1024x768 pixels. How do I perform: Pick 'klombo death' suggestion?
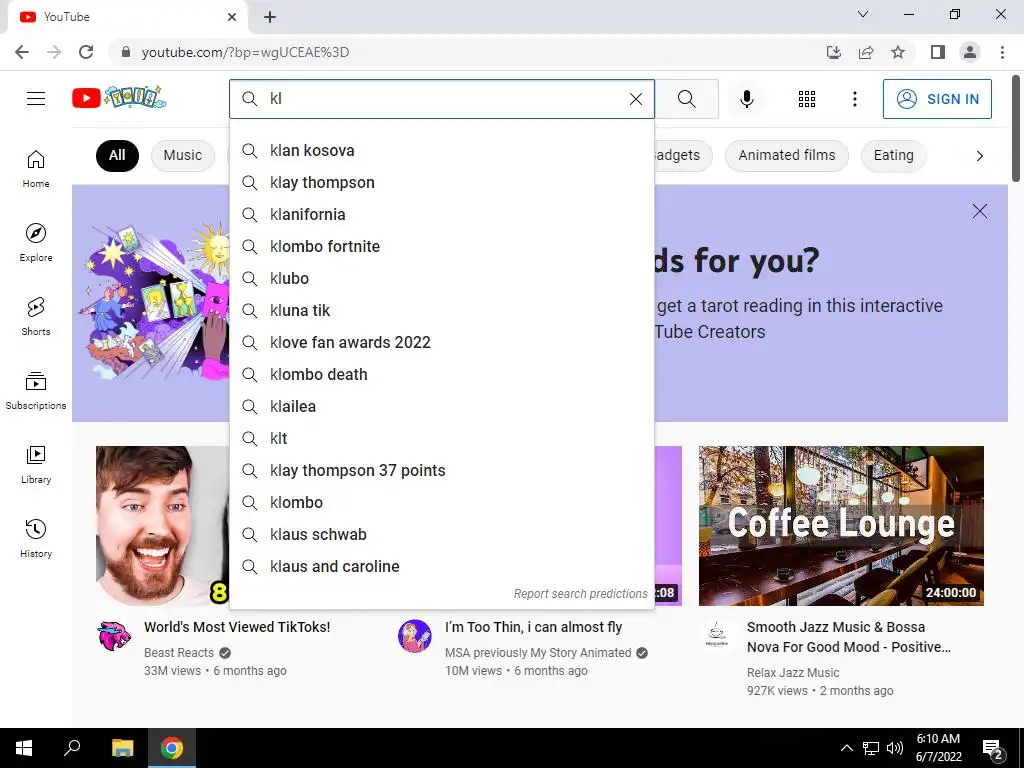point(442,374)
